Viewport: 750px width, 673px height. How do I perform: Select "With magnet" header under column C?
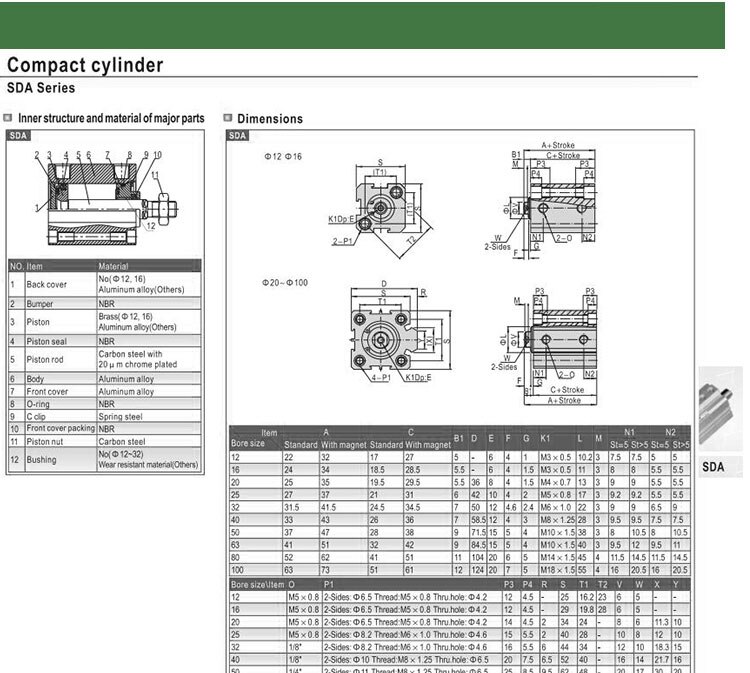tap(428, 445)
